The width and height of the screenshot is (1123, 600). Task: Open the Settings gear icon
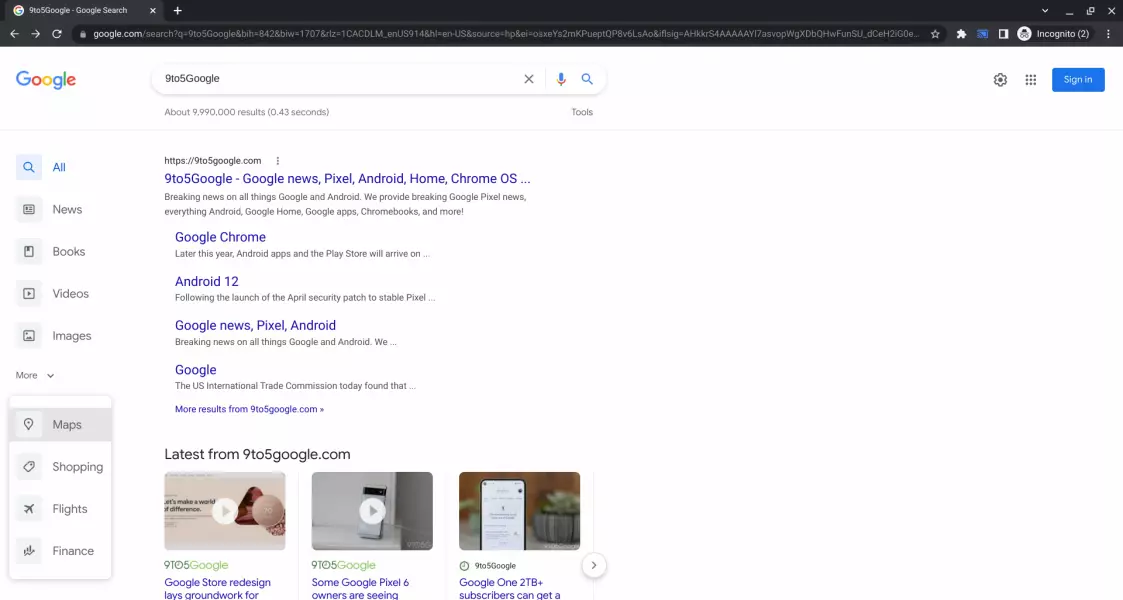(1000, 80)
